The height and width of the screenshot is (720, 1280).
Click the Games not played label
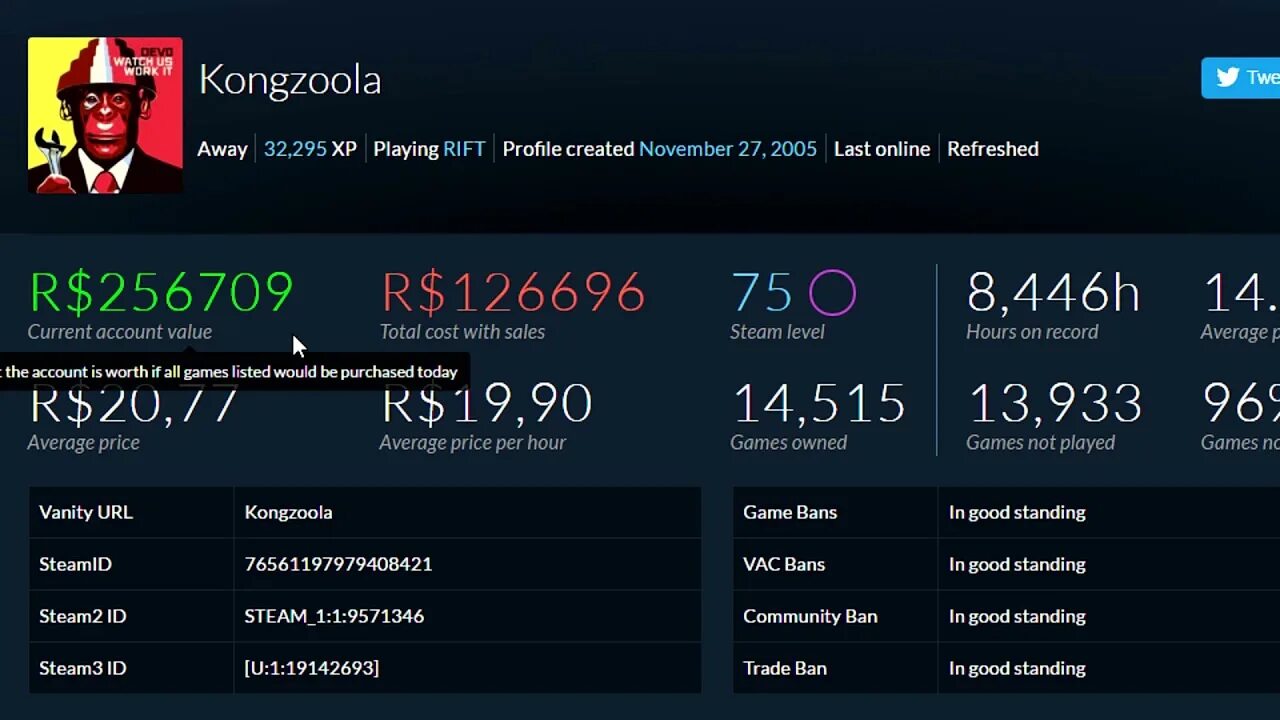[1040, 443]
